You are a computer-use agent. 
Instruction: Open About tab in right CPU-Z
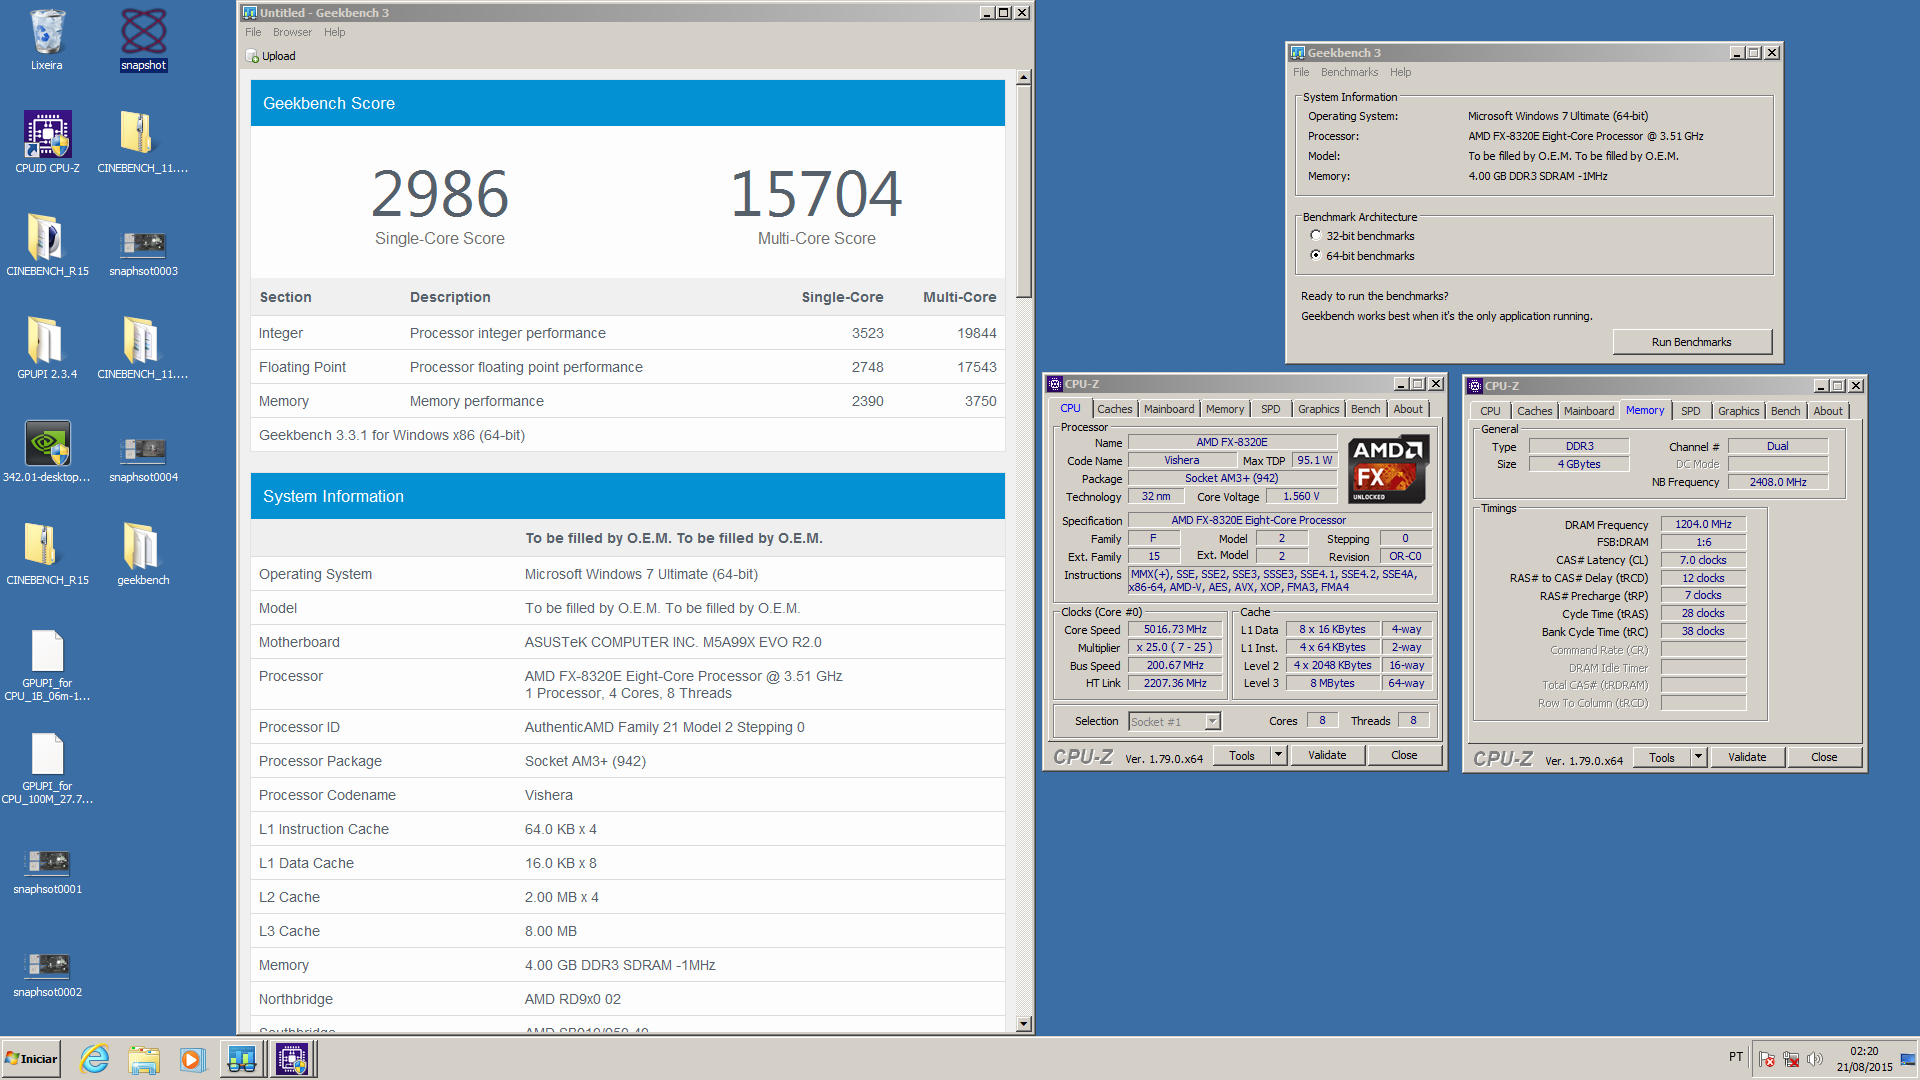point(1828,411)
